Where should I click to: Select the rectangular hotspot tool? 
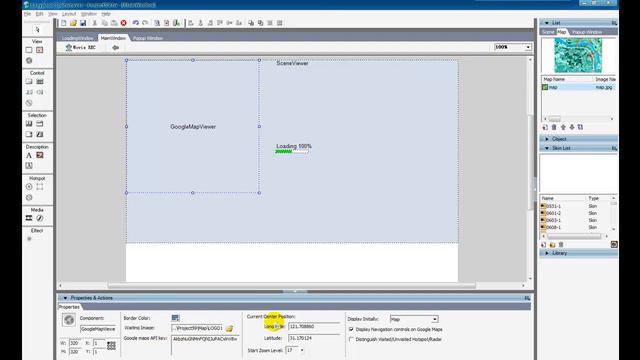pos(40,187)
